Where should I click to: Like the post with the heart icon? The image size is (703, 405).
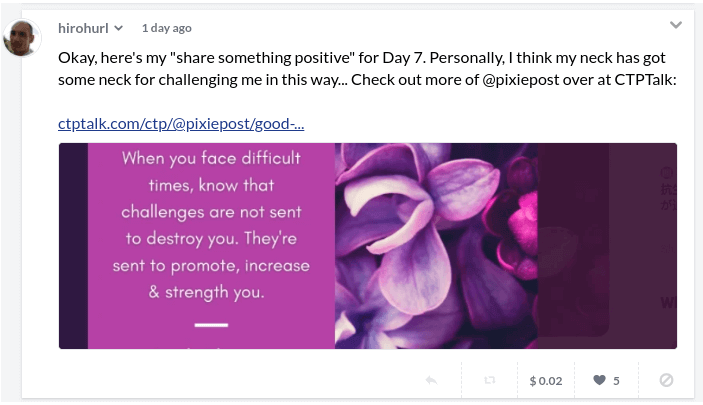pyautogui.click(x=599, y=380)
